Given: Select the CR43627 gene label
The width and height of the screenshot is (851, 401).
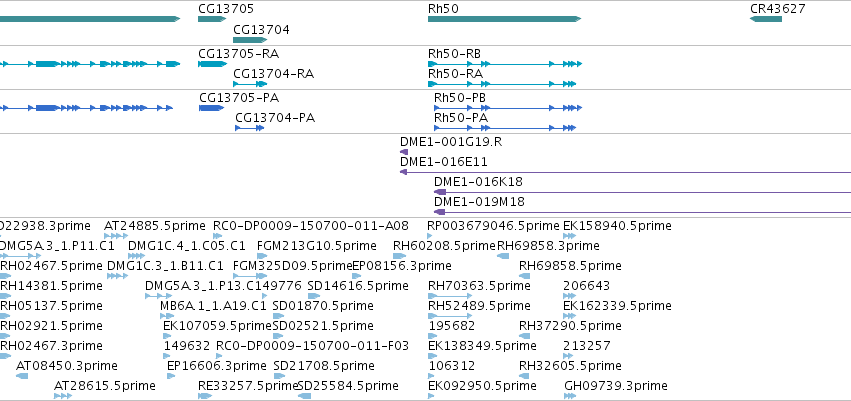Looking at the screenshot, I should pyautogui.click(x=777, y=9).
